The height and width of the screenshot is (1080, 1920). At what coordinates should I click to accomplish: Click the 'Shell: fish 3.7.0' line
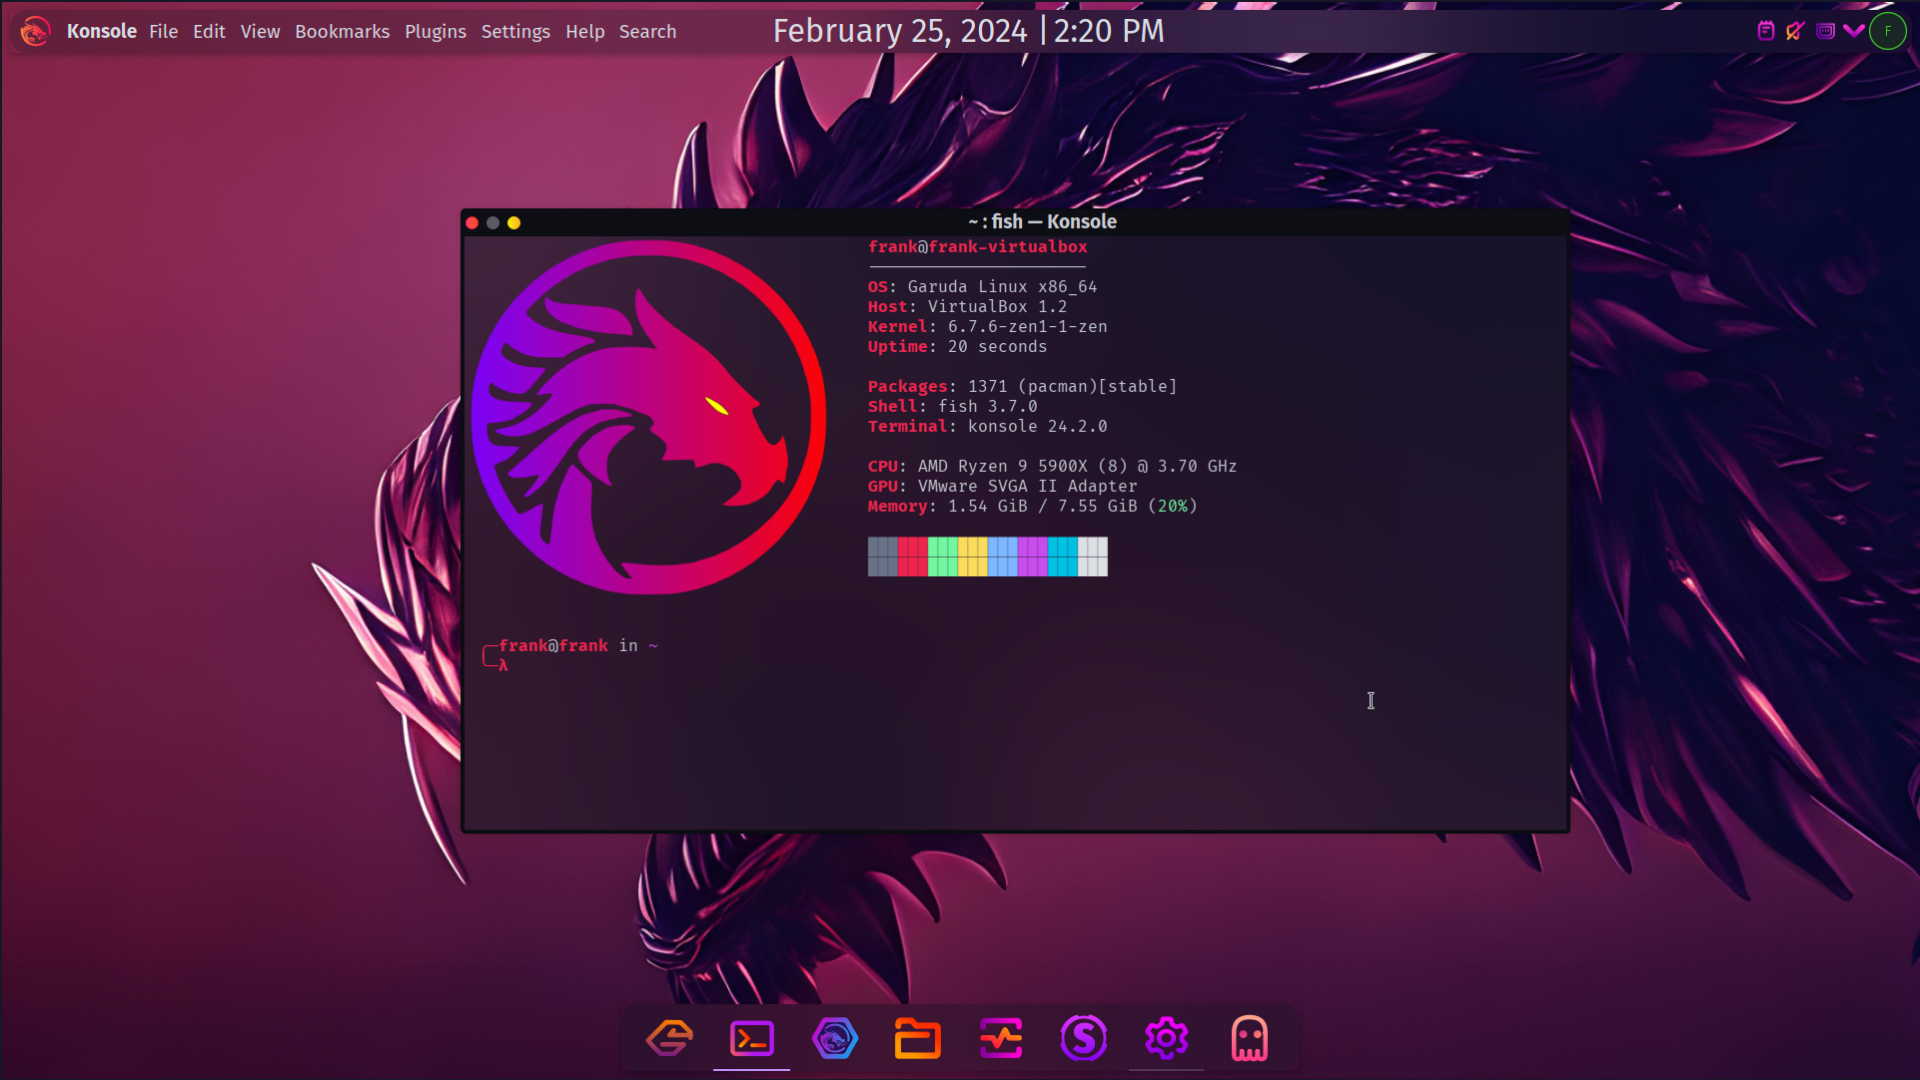[952, 407]
